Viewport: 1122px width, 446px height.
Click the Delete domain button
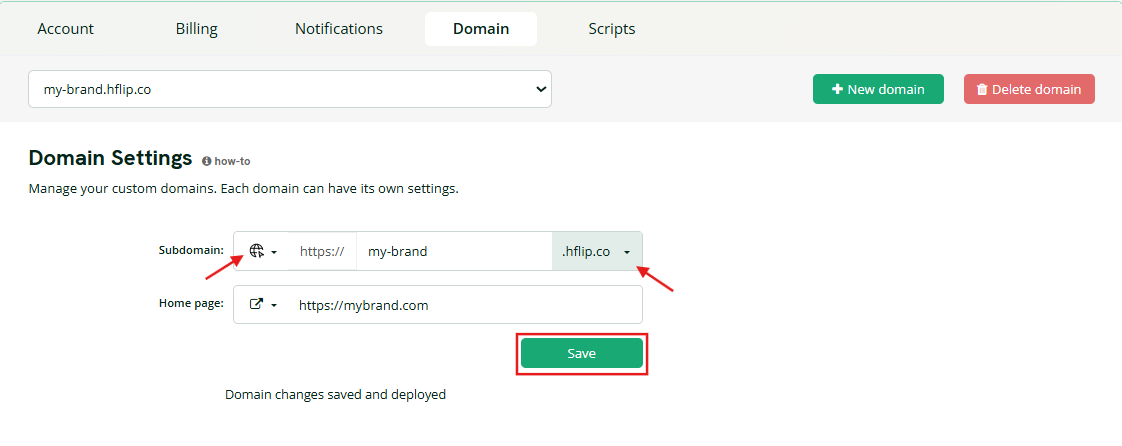click(1029, 89)
